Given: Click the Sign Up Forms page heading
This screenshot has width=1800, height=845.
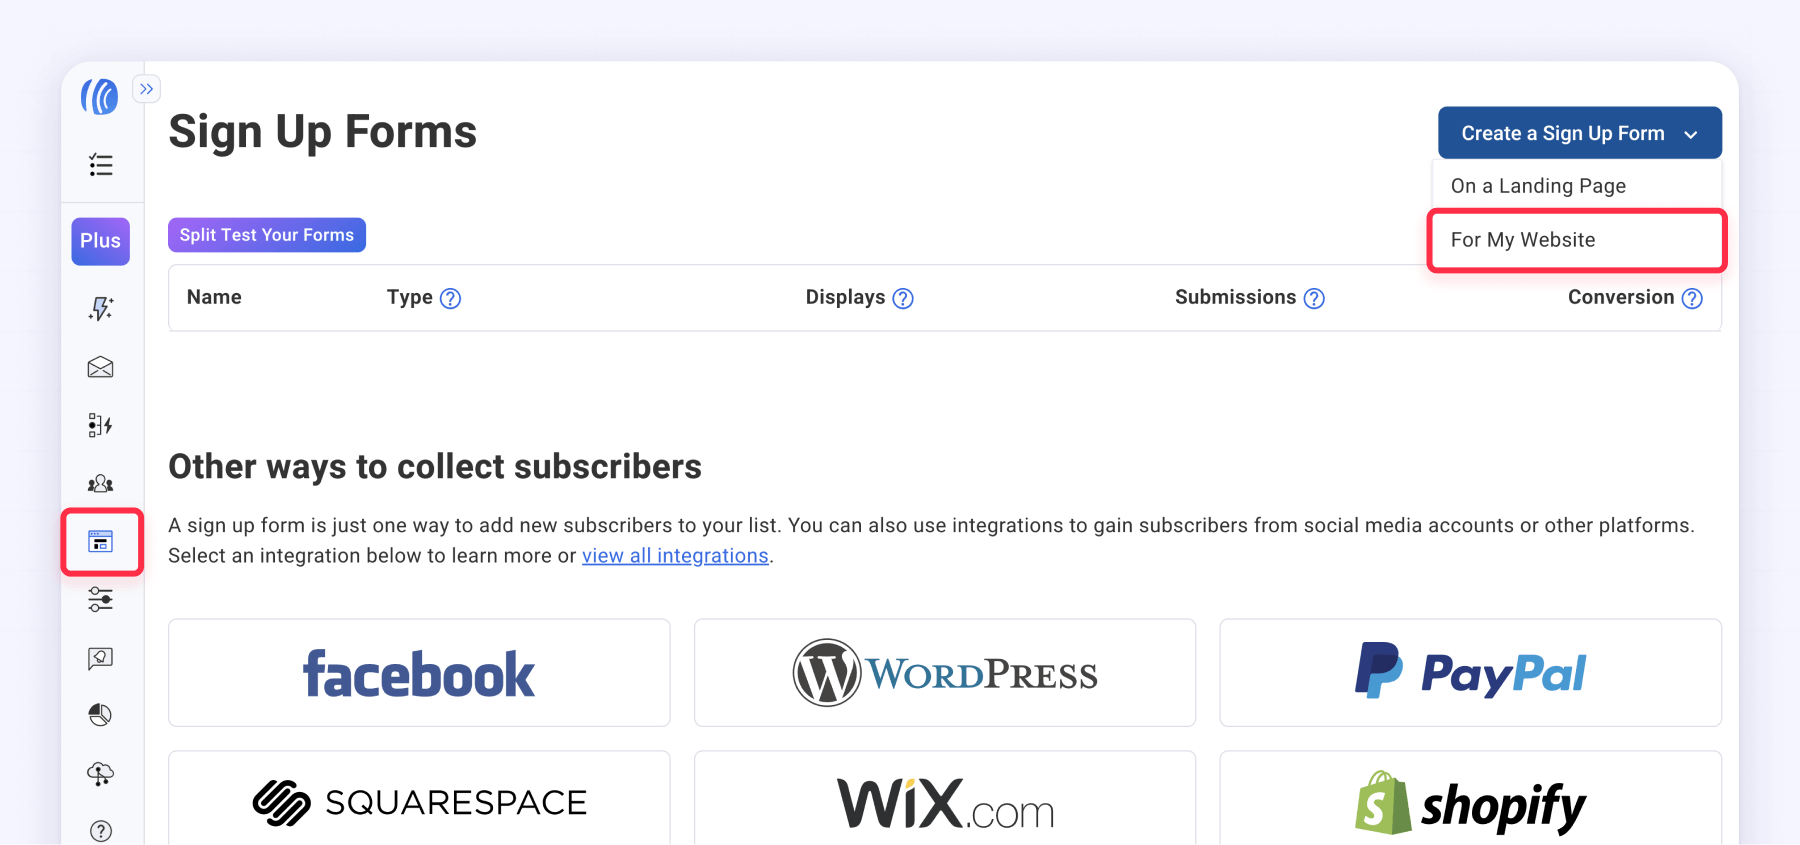Looking at the screenshot, I should pos(323,132).
